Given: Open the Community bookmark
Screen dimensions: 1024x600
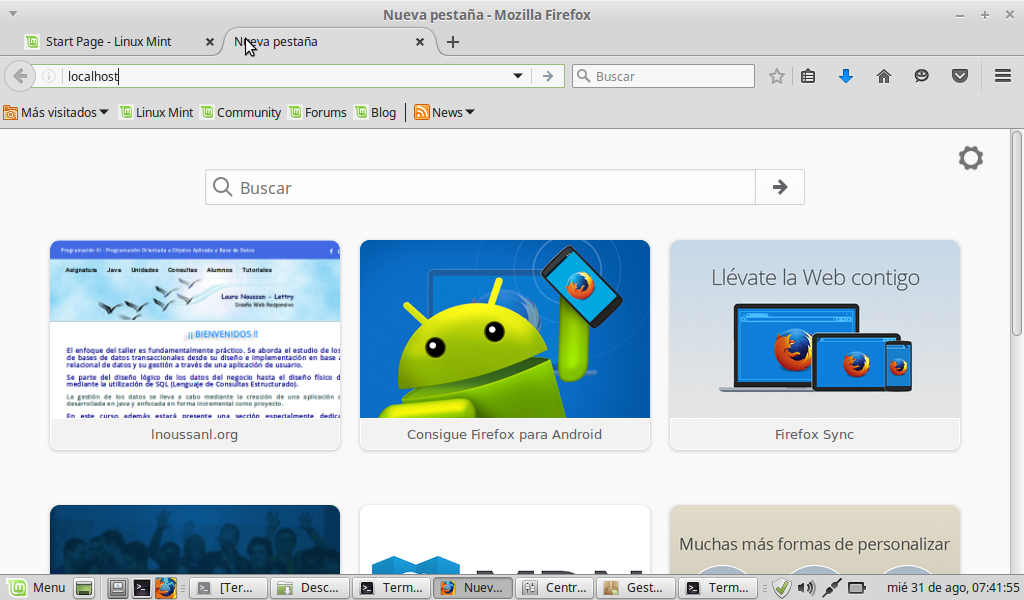Looking at the screenshot, I should pos(241,112).
